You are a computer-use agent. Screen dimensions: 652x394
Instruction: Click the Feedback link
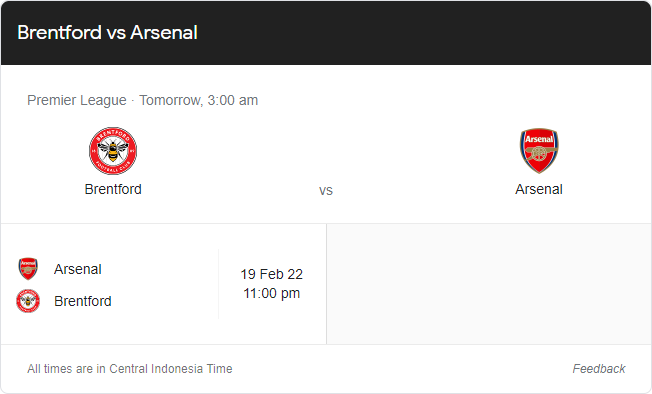pyautogui.click(x=599, y=369)
